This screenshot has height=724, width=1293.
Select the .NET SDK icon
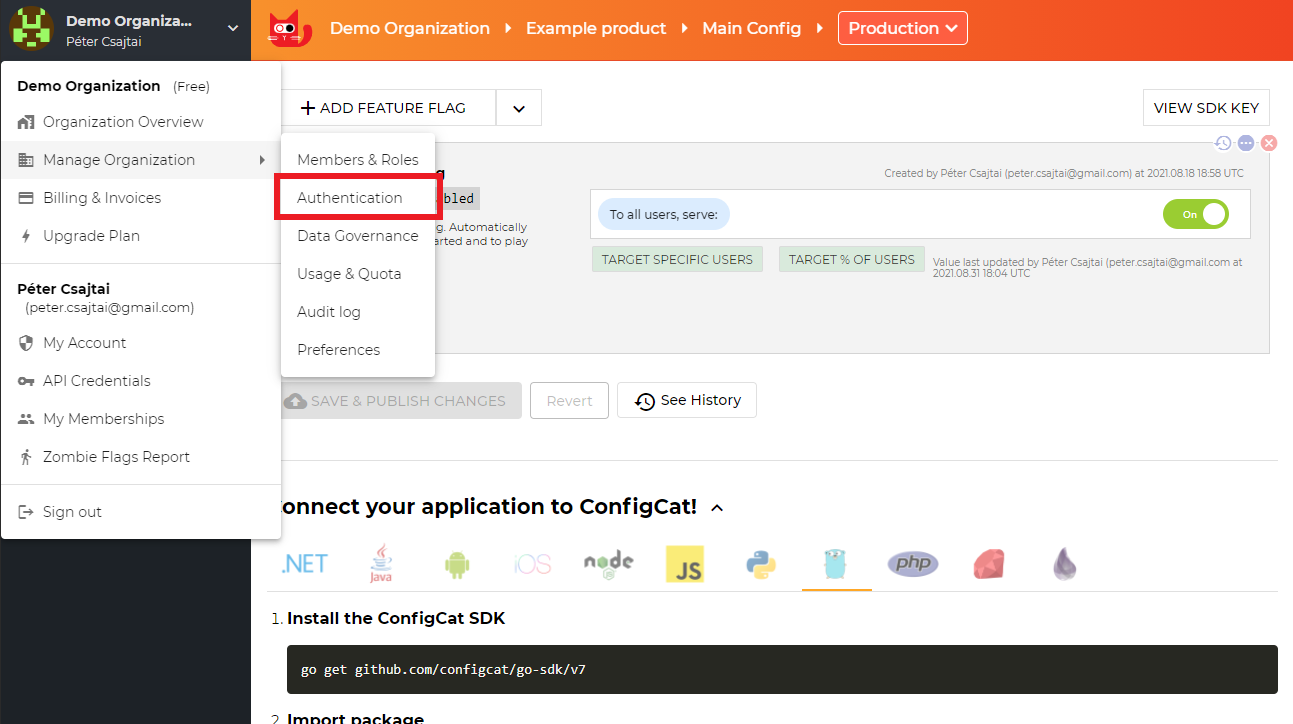[x=303, y=563]
